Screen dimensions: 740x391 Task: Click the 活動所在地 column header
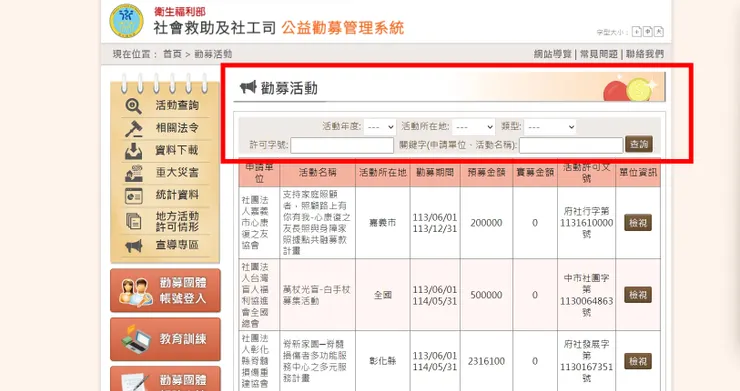point(383,173)
